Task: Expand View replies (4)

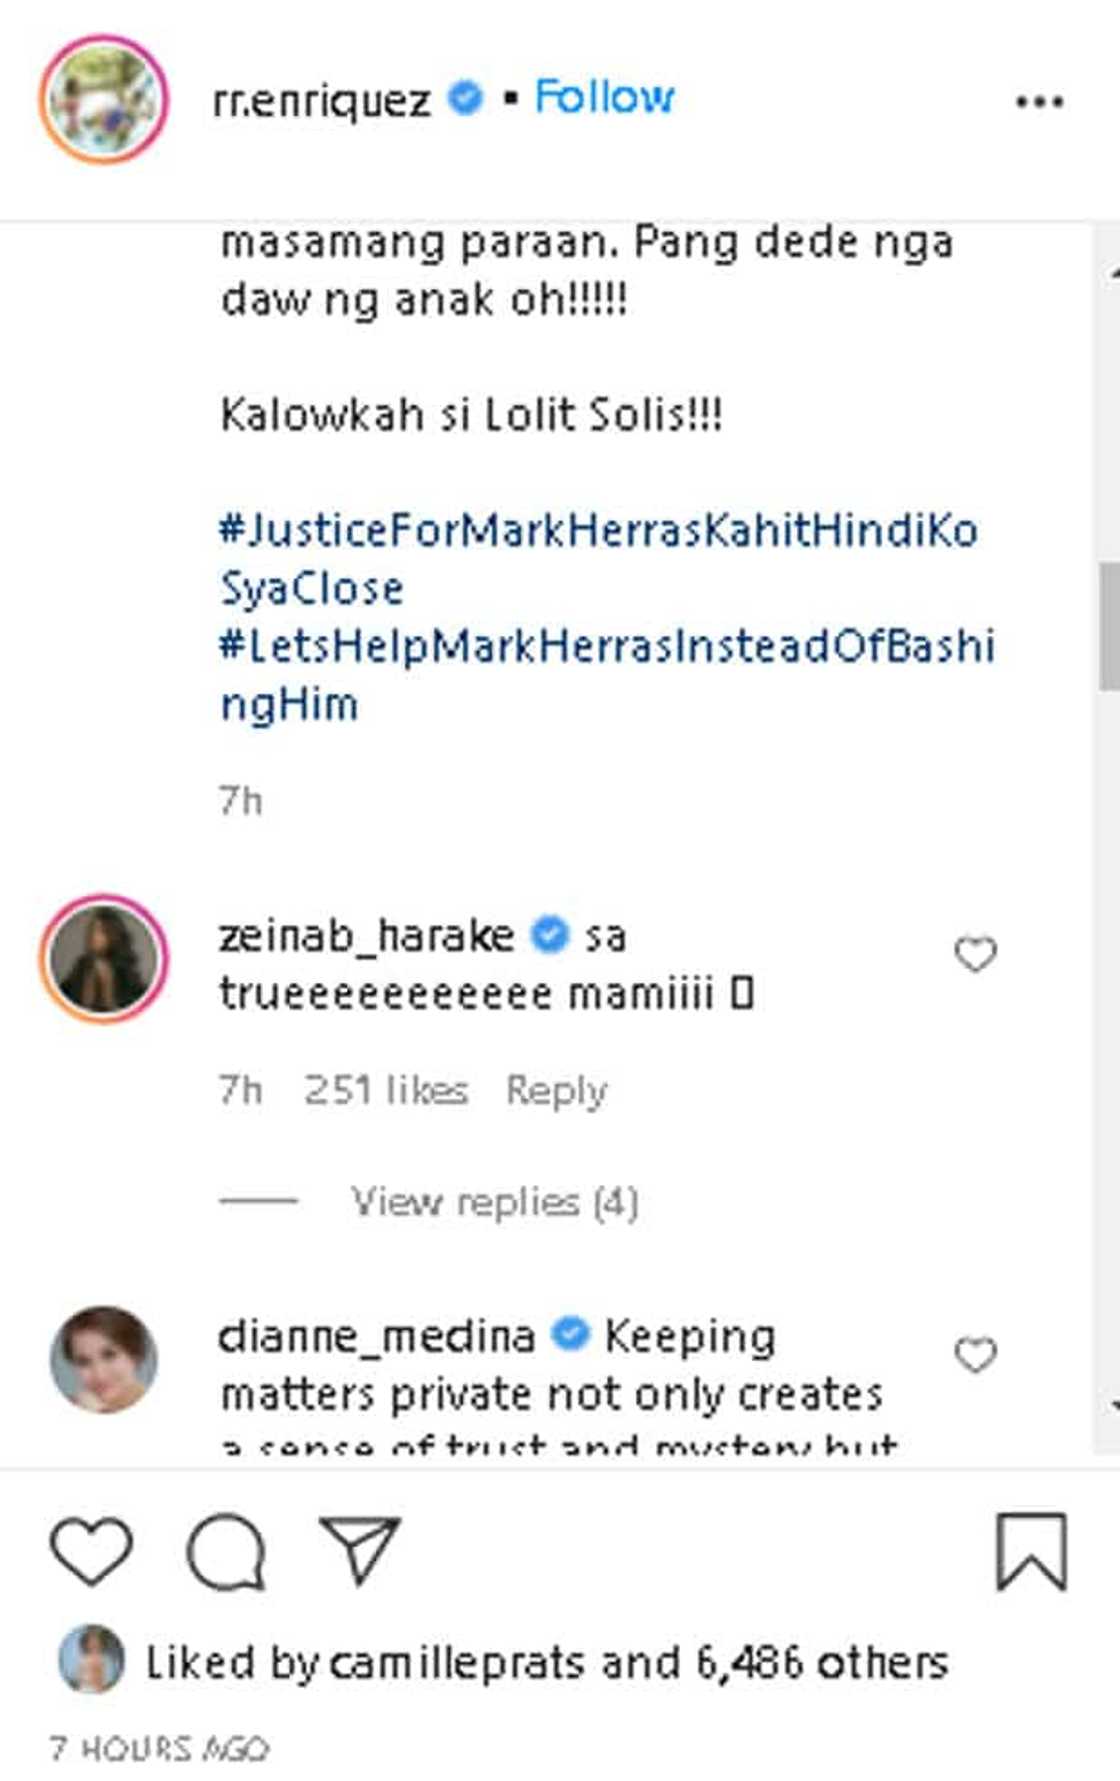Action: coord(494,1201)
